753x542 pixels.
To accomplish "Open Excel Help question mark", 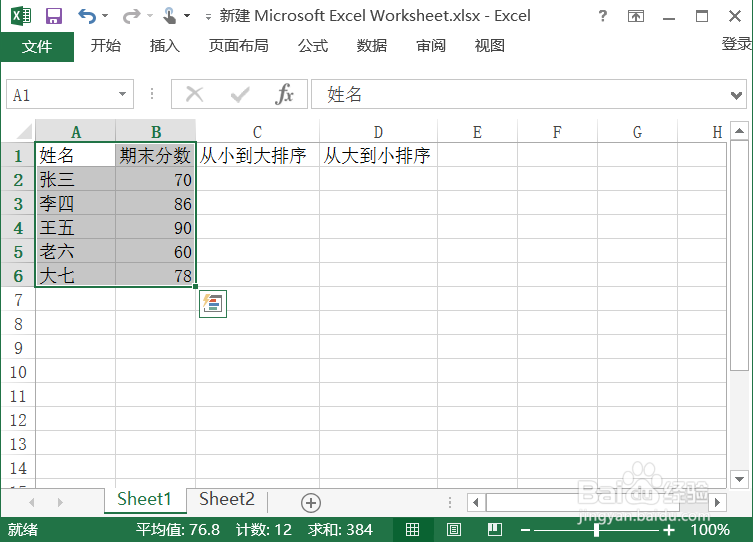I will [603, 16].
